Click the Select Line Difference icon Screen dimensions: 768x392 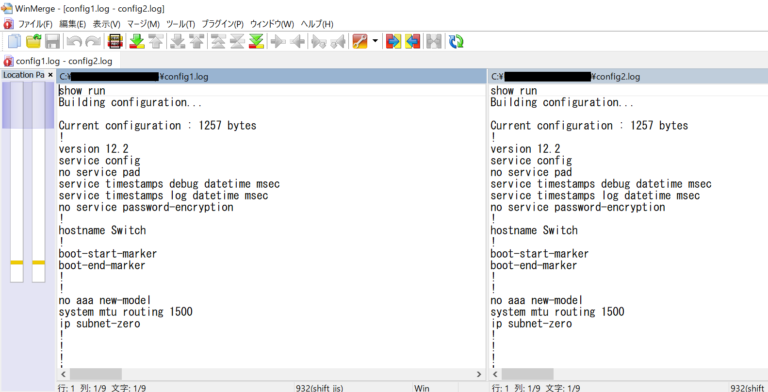[115, 42]
